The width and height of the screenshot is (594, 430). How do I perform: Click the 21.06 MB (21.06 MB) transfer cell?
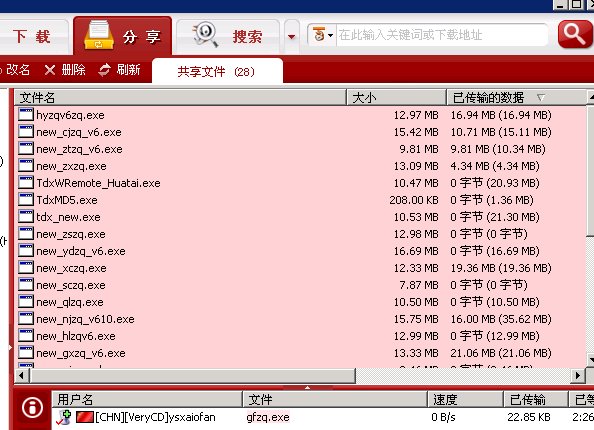click(501, 353)
